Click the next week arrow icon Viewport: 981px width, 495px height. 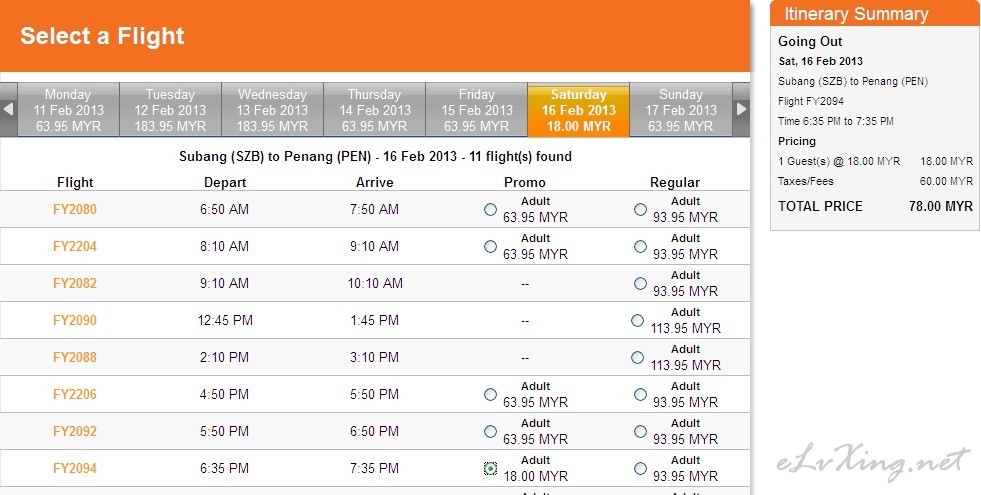click(x=741, y=110)
